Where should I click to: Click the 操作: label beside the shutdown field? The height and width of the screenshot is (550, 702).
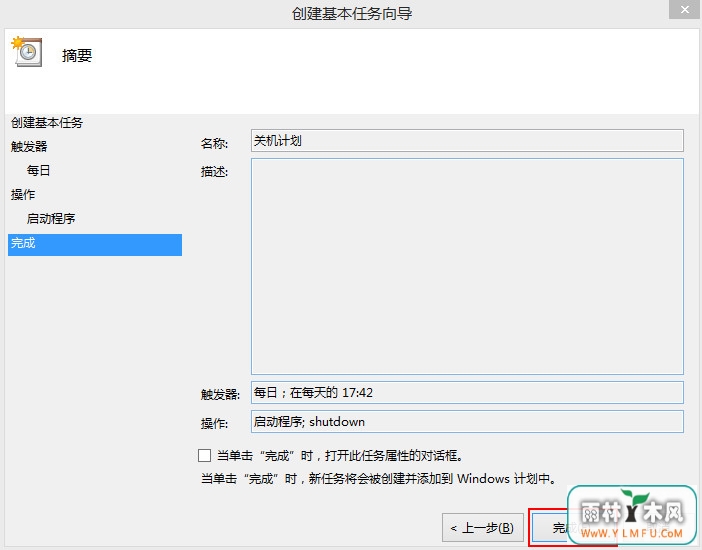coord(214,423)
